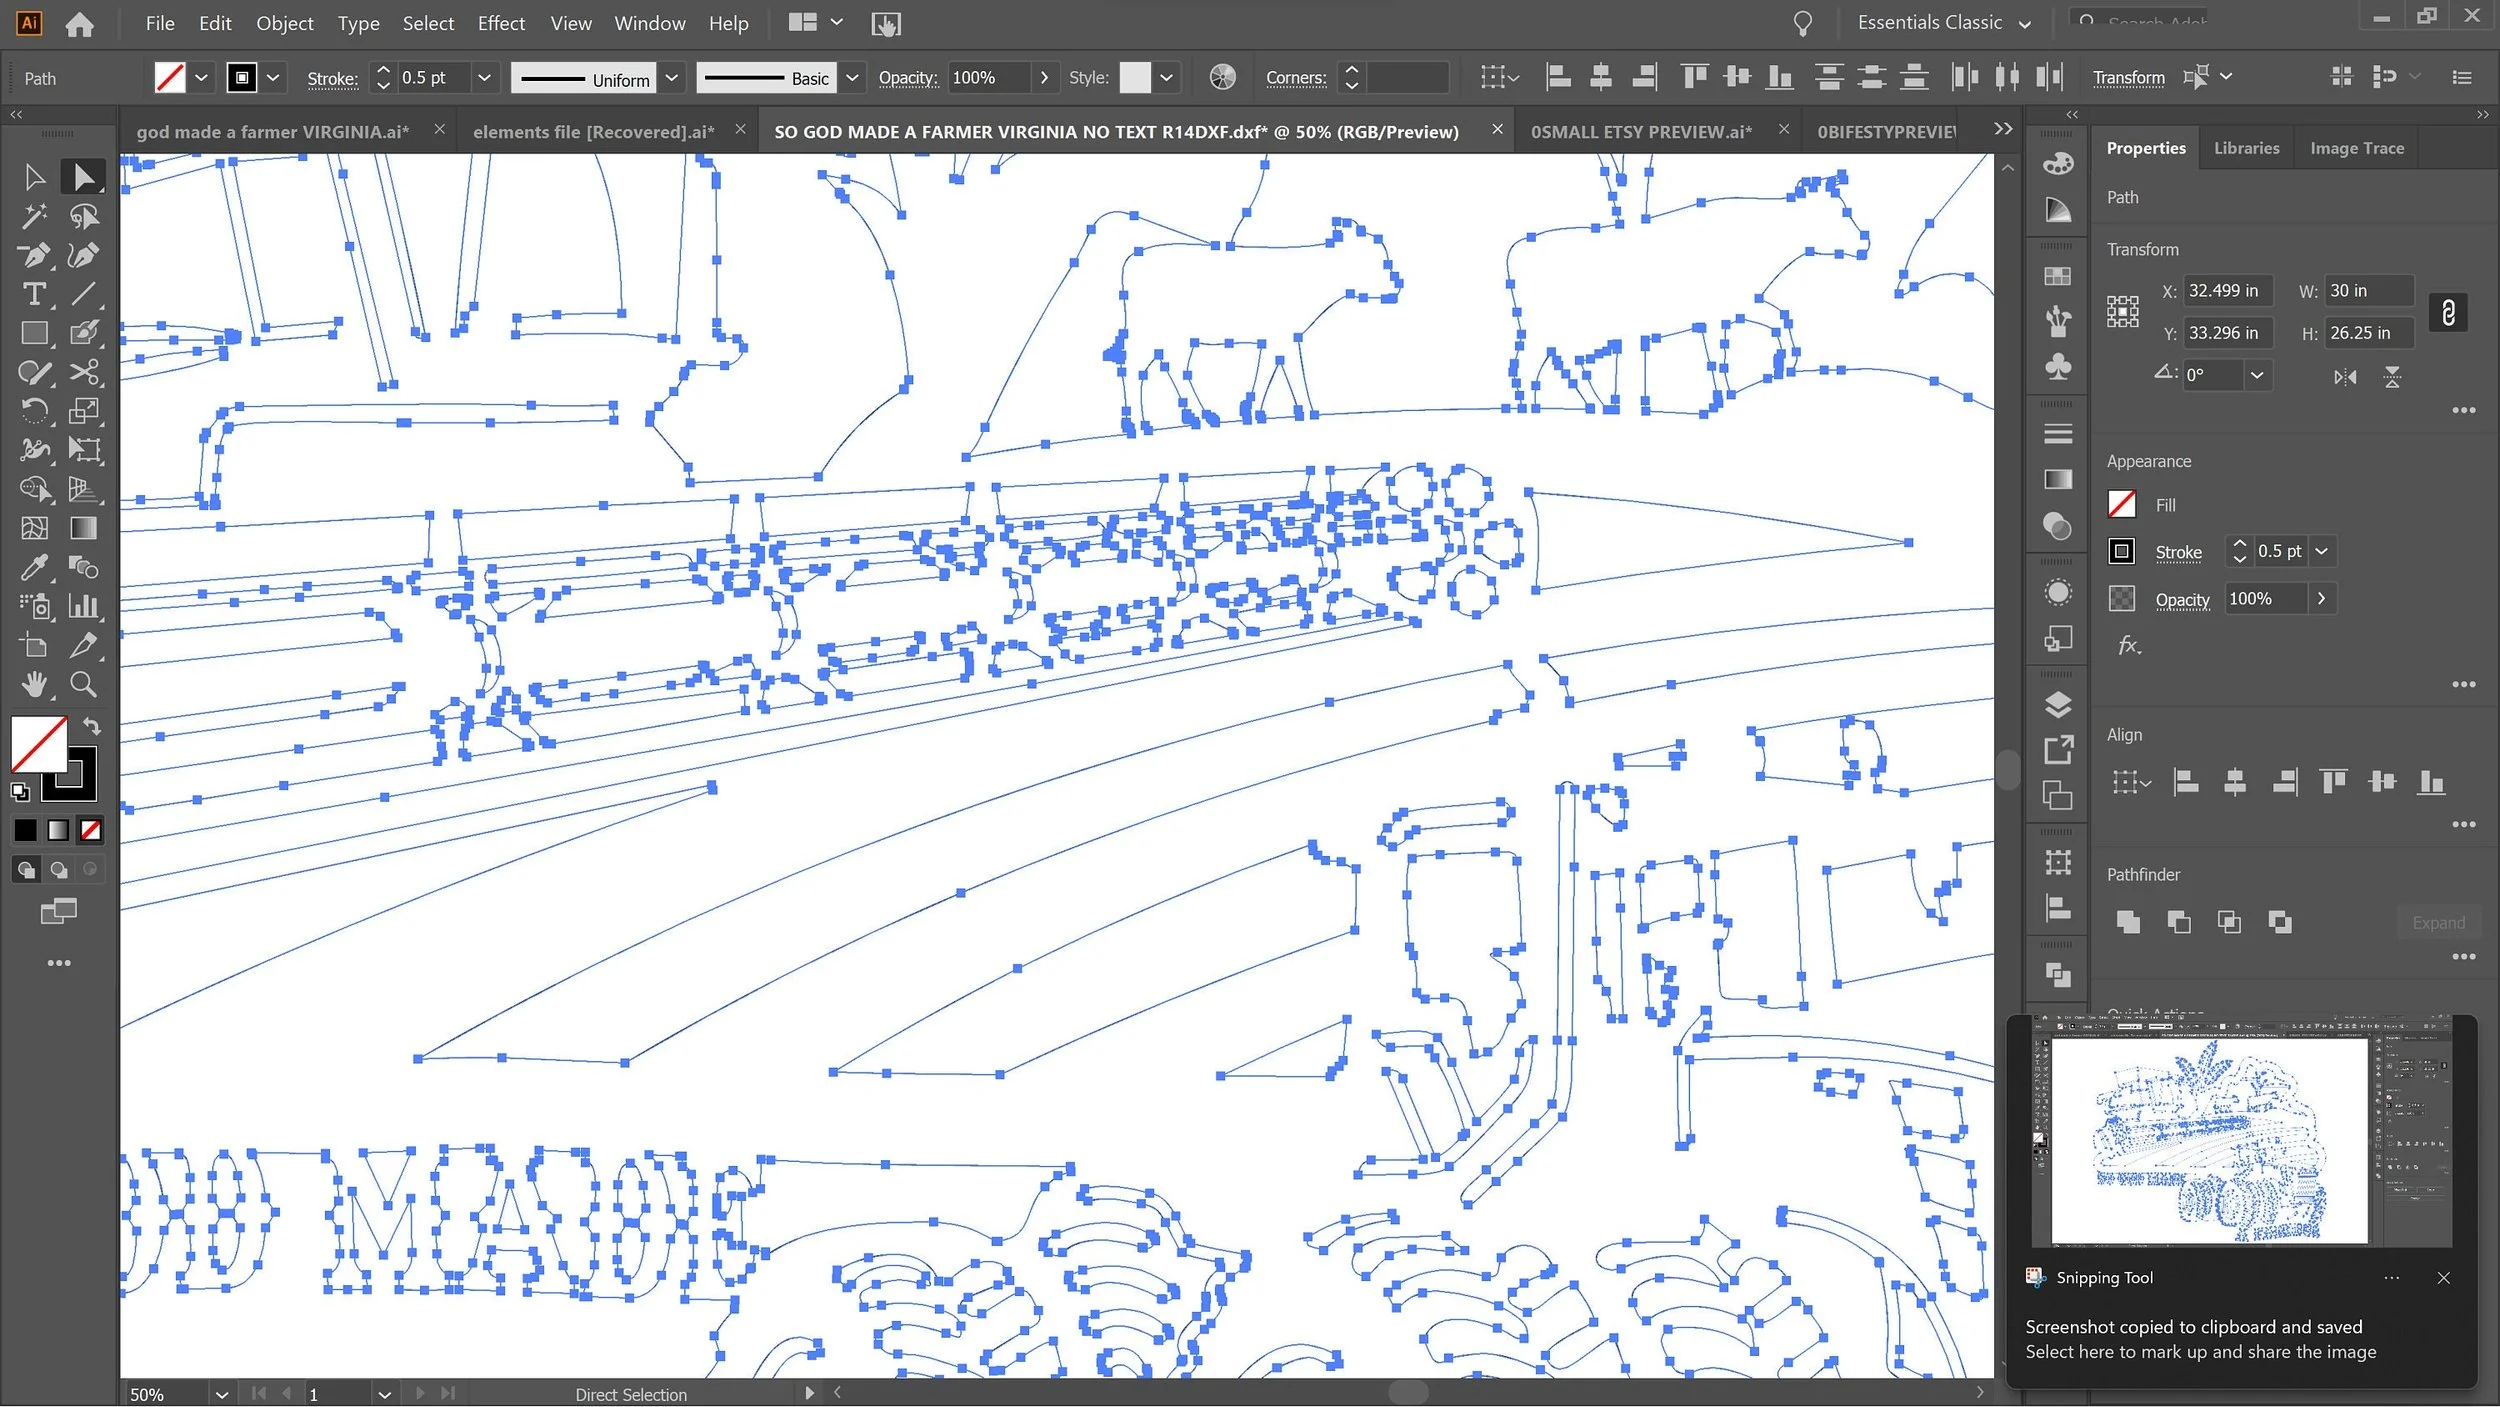Click the Pathfinder Unite icon
Screen dimensions: 2500x1407
coord(2128,922)
